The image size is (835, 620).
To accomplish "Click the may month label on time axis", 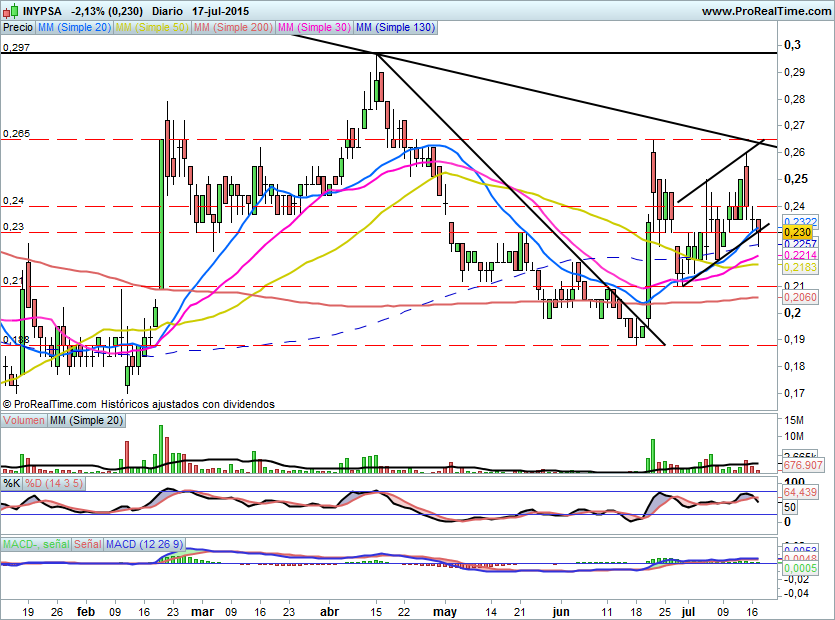I will pyautogui.click(x=445, y=612).
